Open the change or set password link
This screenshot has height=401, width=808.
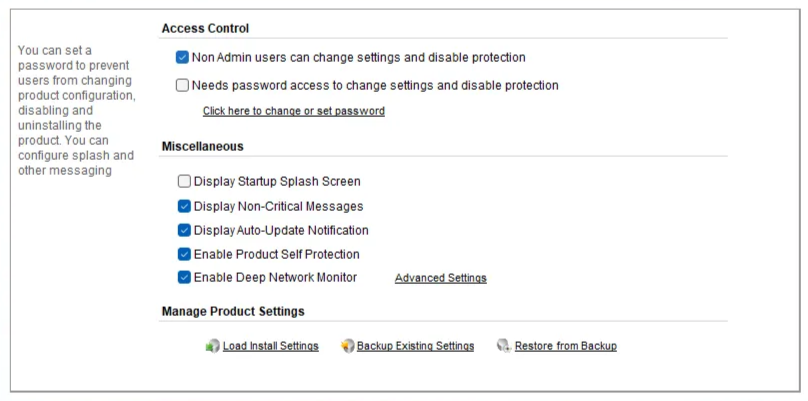pyautogui.click(x=293, y=111)
